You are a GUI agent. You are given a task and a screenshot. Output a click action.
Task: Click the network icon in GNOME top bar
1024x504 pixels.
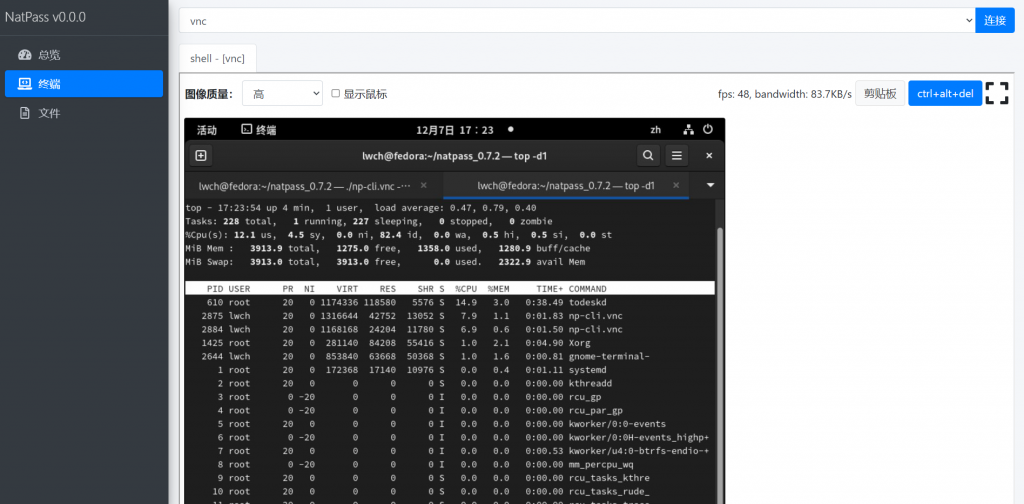(x=688, y=130)
